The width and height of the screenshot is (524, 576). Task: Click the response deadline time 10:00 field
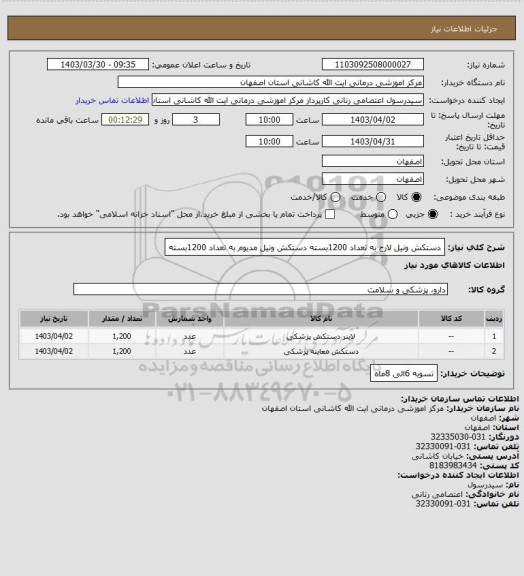point(269,120)
